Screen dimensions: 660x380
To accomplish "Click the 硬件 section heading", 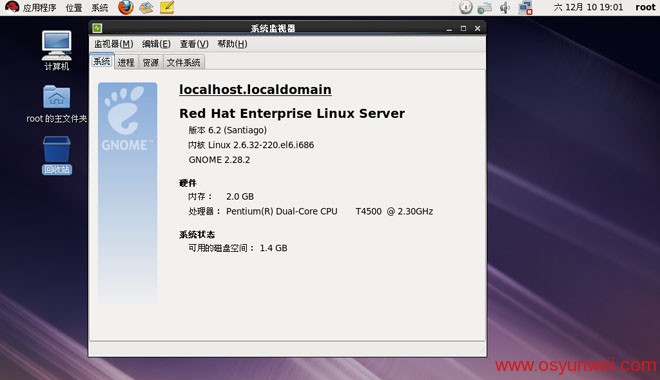I will click(188, 183).
